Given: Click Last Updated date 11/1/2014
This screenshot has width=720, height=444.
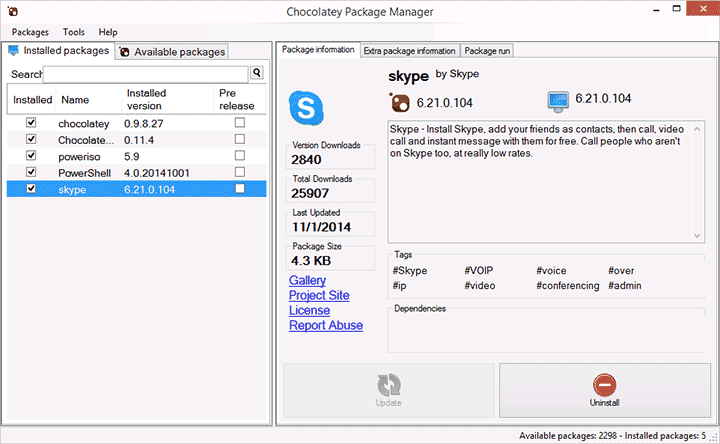Looking at the screenshot, I should tap(321, 227).
